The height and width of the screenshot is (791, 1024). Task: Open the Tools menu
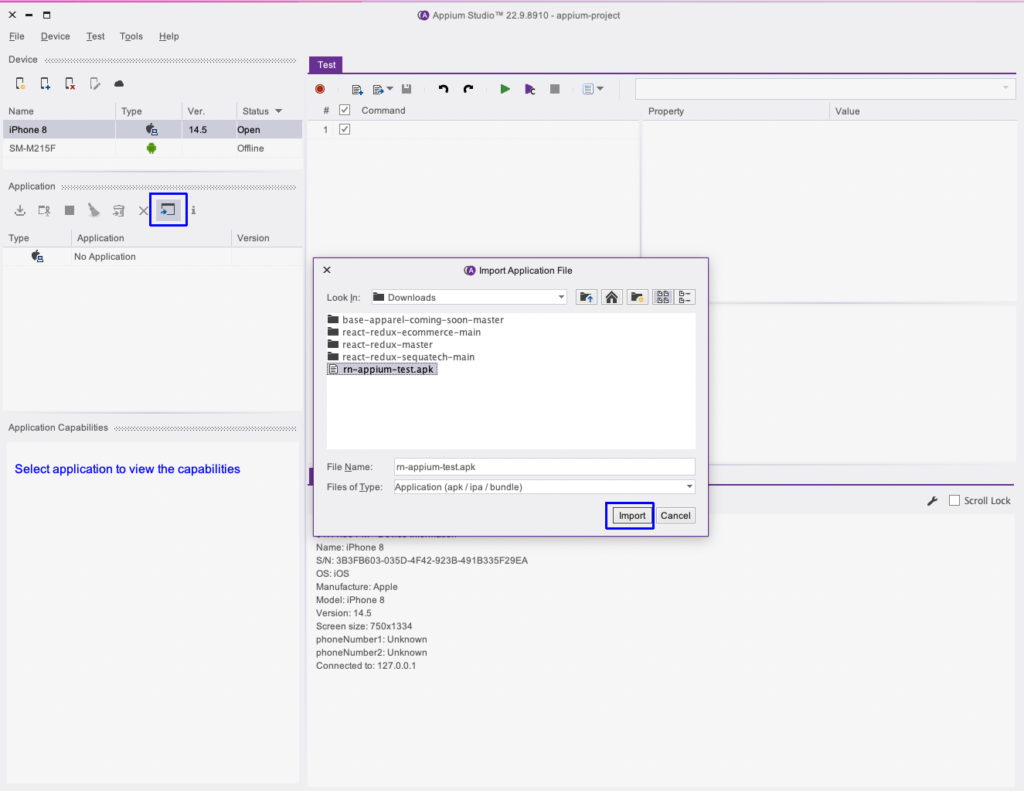click(x=131, y=37)
